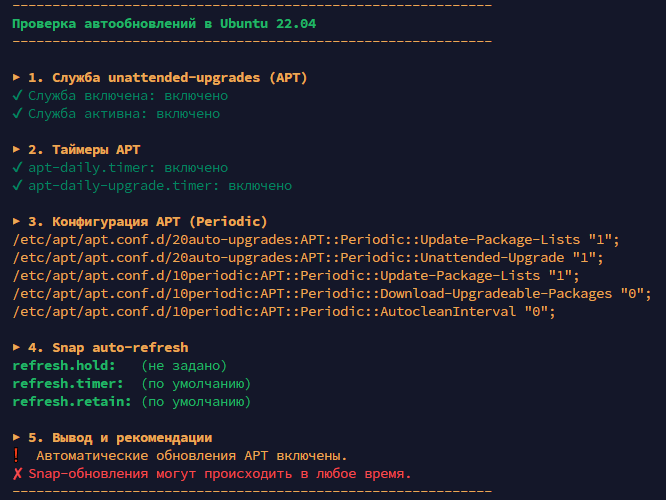Click the red exclamation mark warning icon
The height and width of the screenshot is (500, 666).
click(x=16, y=455)
